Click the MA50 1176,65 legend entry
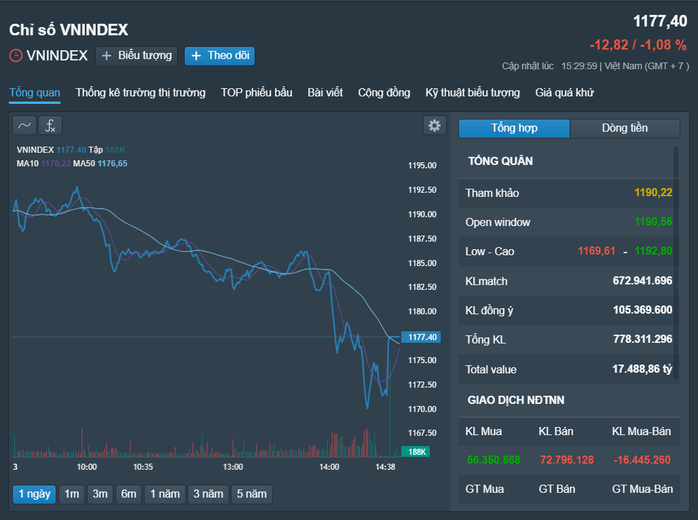Image resolution: width=698 pixels, height=520 pixels. [x=100, y=163]
